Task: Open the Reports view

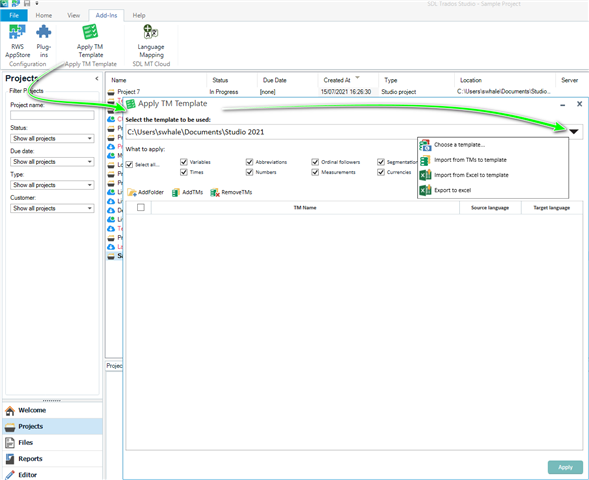Action: (52, 459)
